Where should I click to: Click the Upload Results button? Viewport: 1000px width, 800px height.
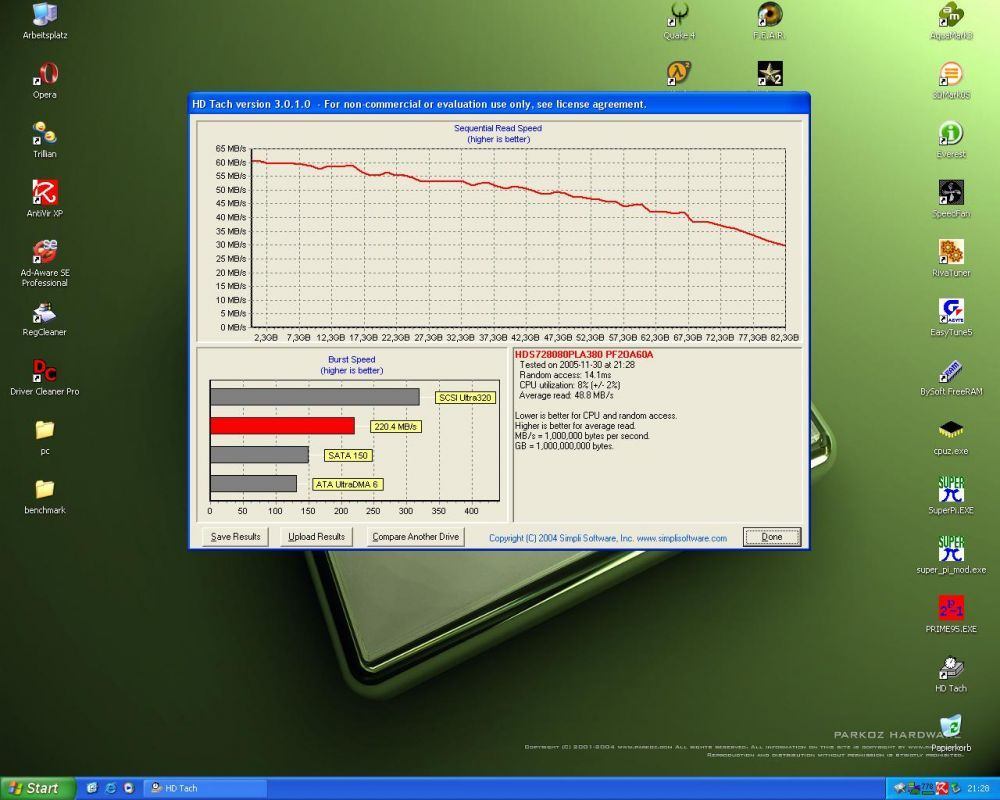pos(316,537)
